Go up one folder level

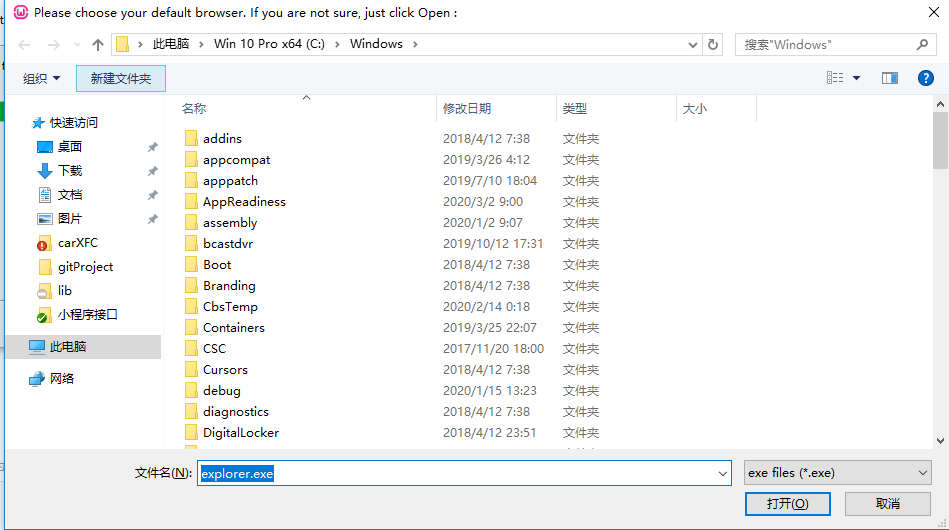click(x=97, y=45)
